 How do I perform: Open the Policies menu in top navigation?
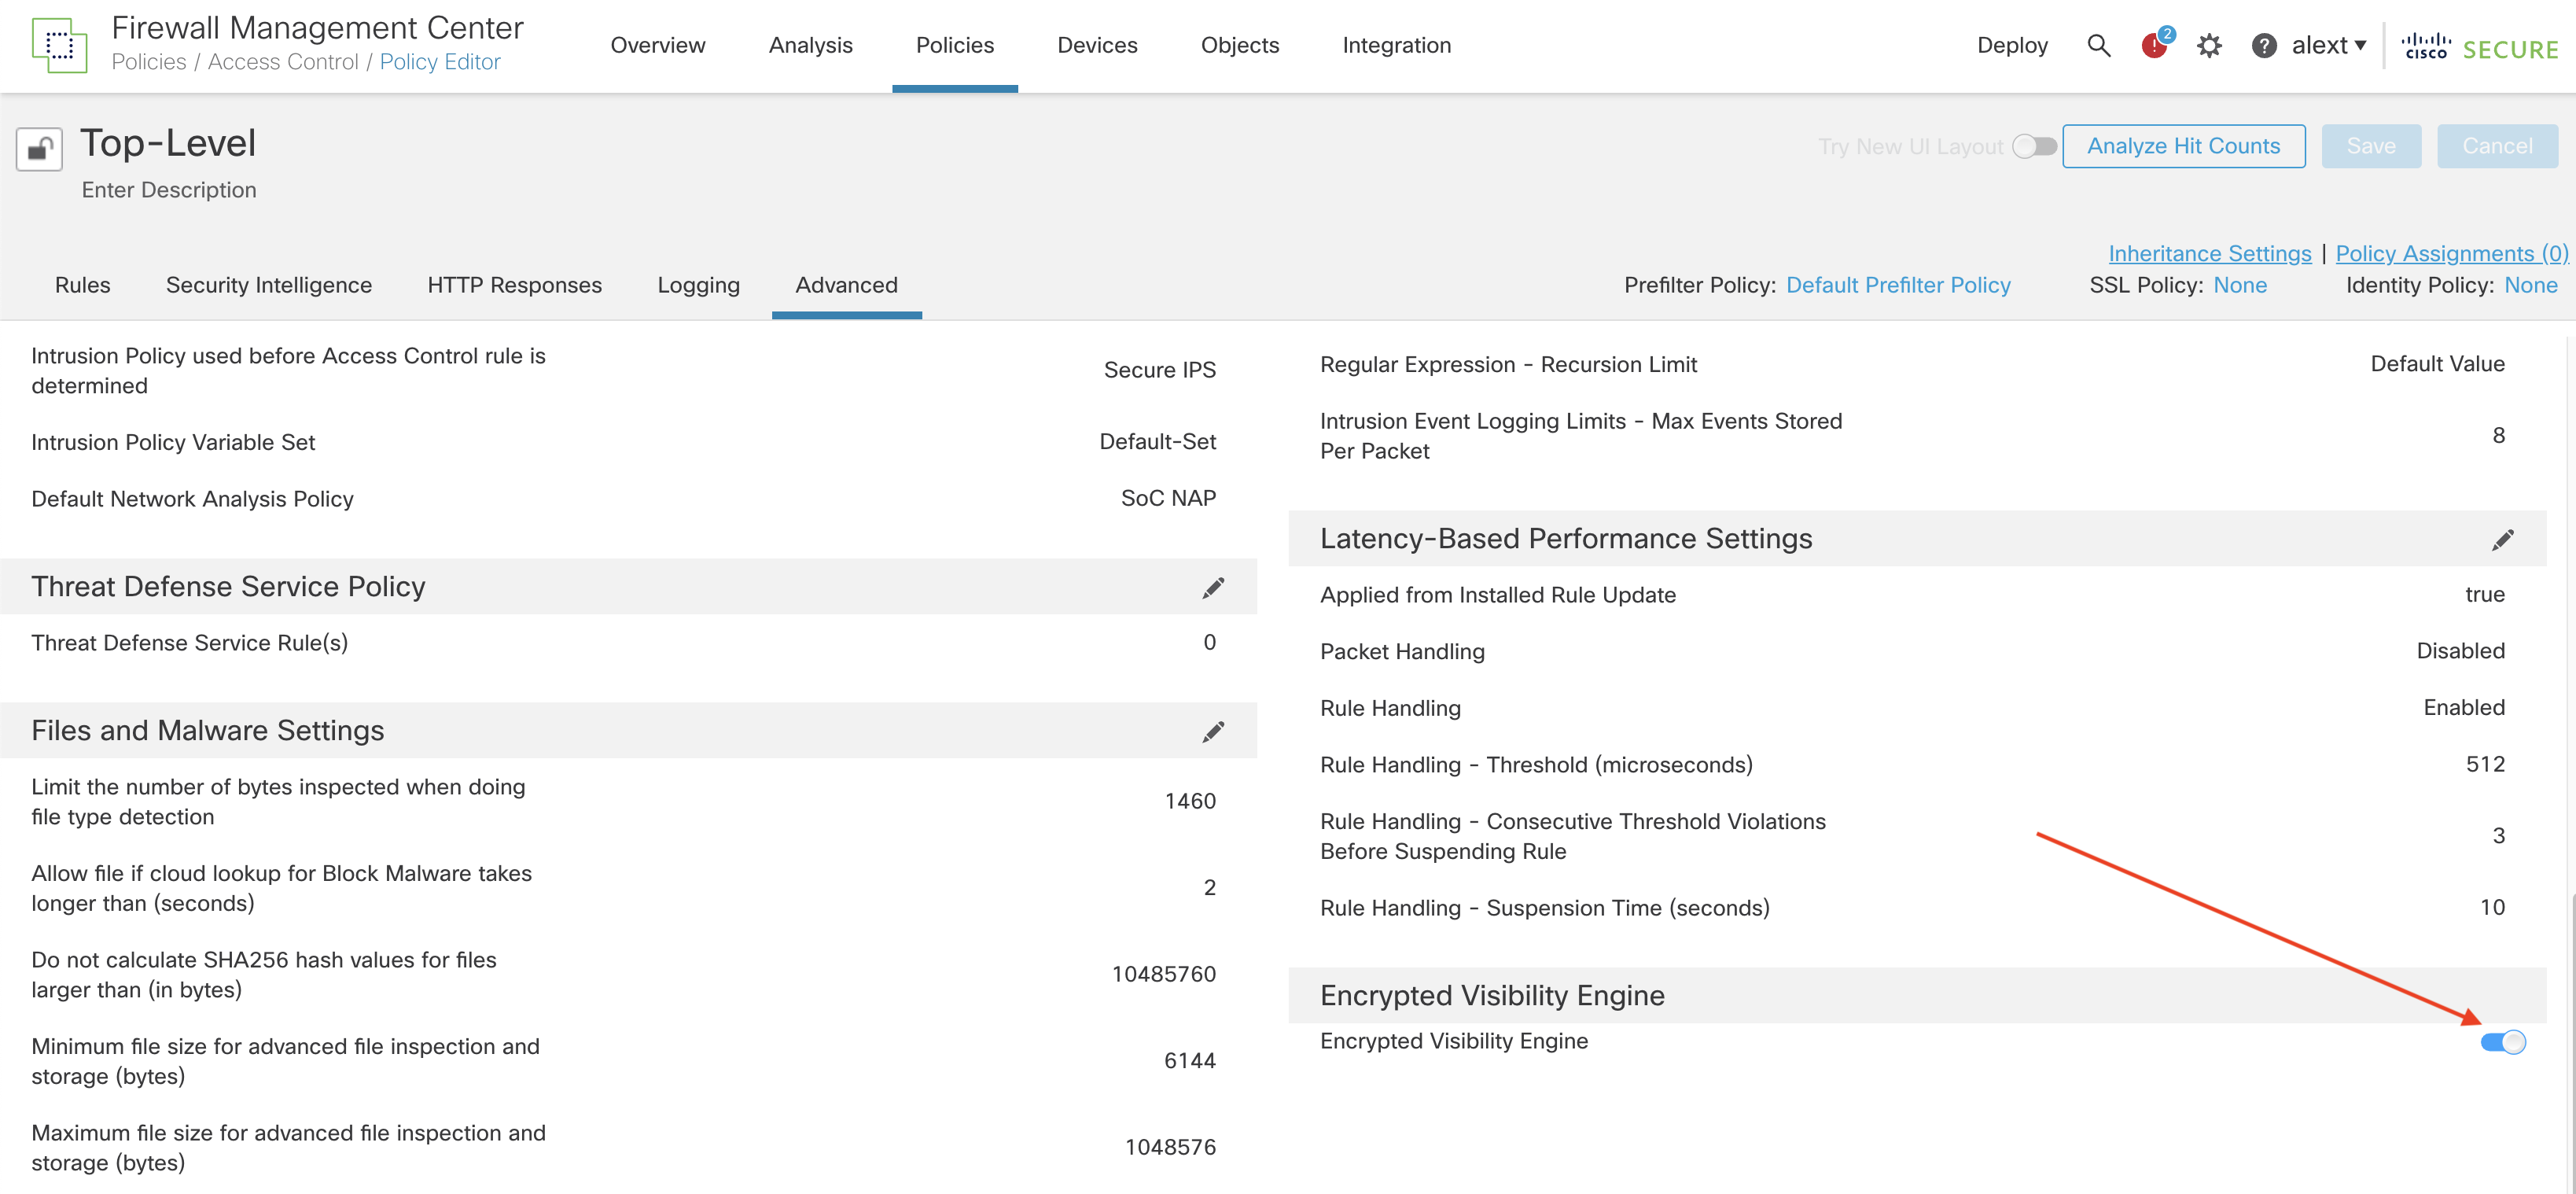pyautogui.click(x=954, y=46)
